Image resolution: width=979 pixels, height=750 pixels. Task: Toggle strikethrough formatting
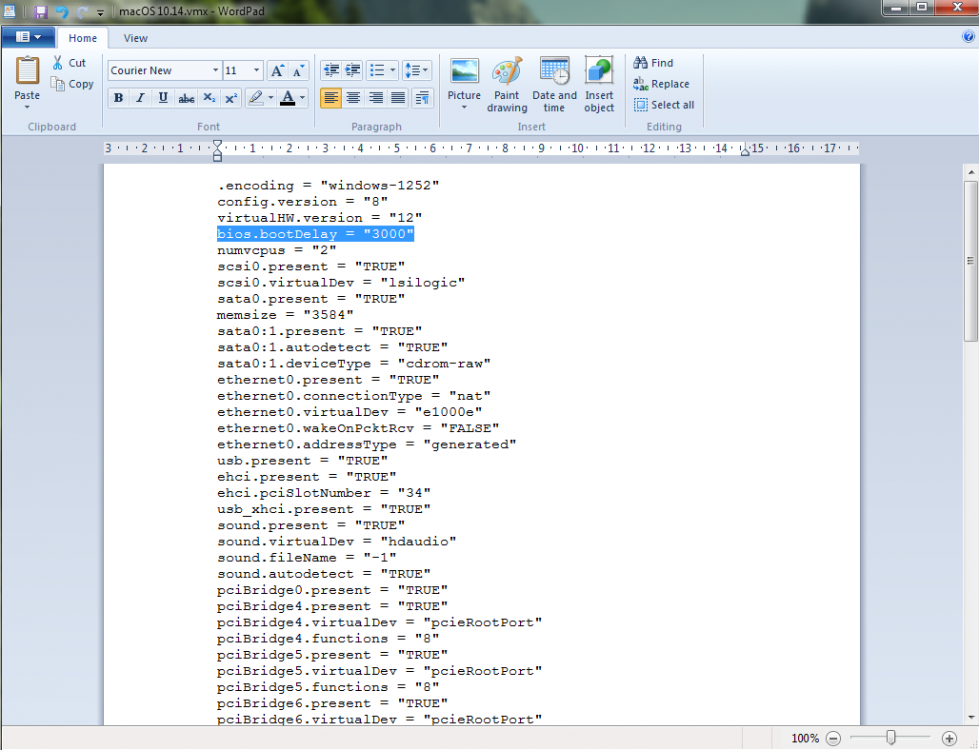[186, 98]
